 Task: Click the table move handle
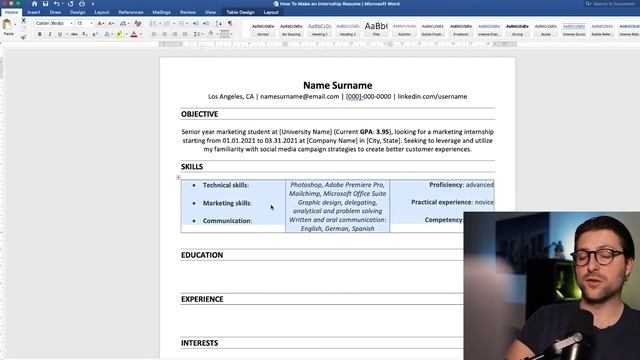click(x=178, y=177)
